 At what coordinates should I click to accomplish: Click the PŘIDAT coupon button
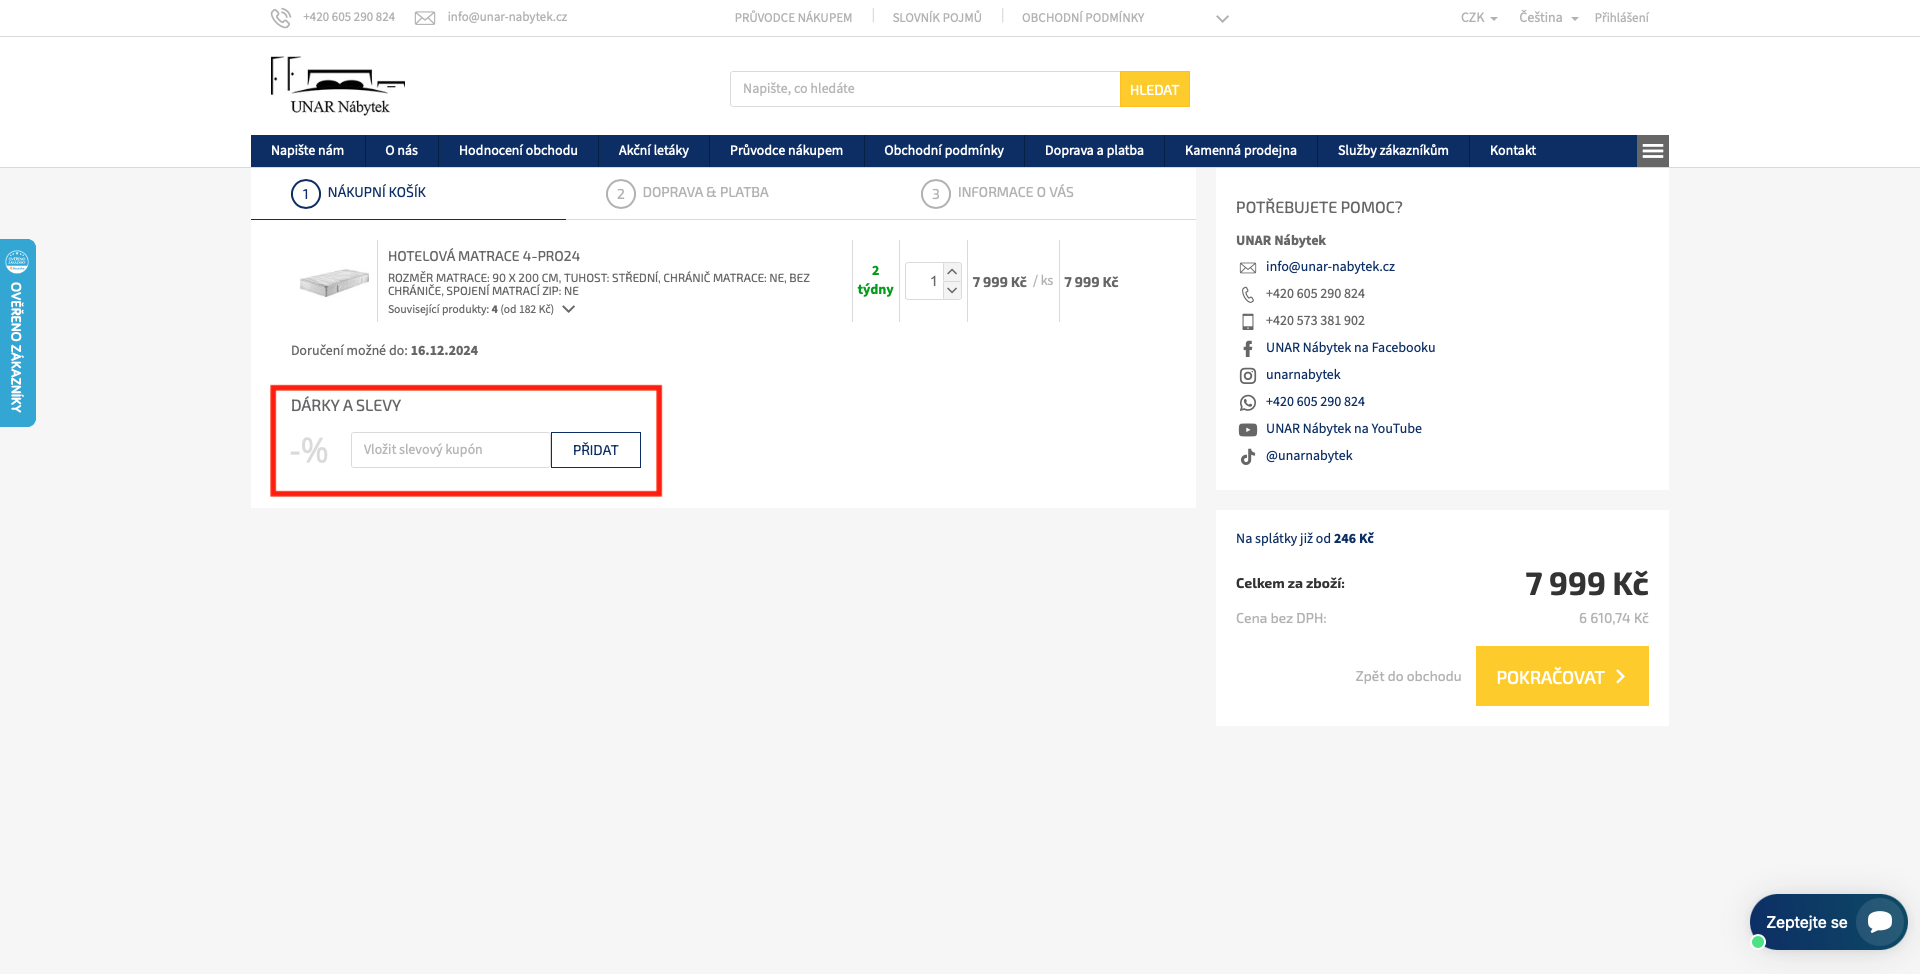pyautogui.click(x=595, y=450)
